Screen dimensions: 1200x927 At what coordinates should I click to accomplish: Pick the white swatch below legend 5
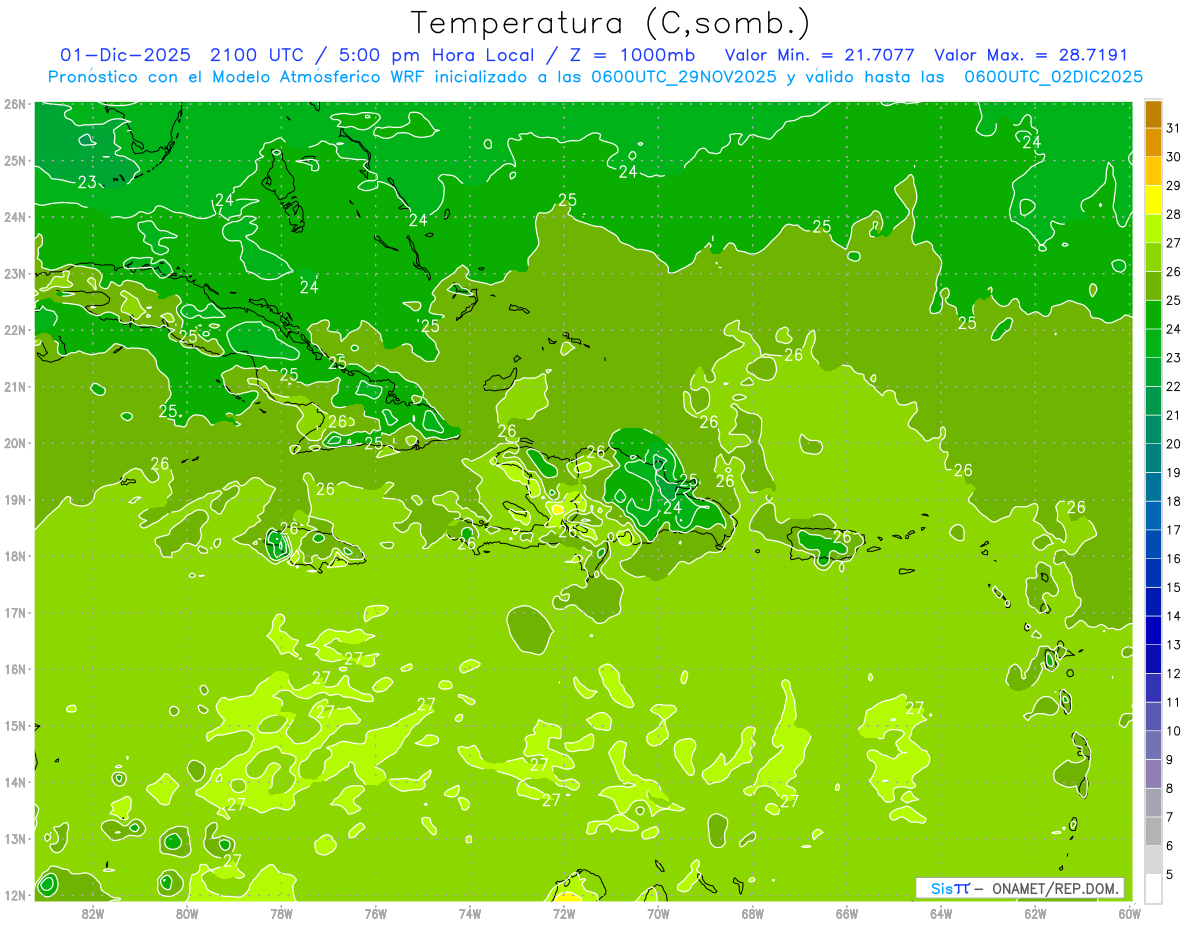point(1153,888)
